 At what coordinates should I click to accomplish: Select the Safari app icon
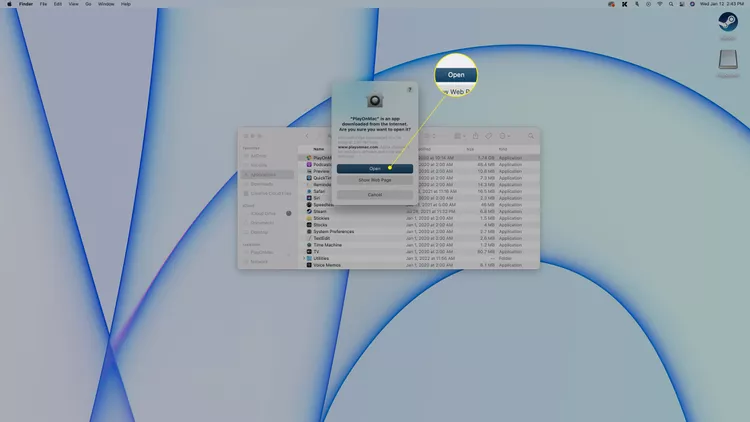[309, 191]
